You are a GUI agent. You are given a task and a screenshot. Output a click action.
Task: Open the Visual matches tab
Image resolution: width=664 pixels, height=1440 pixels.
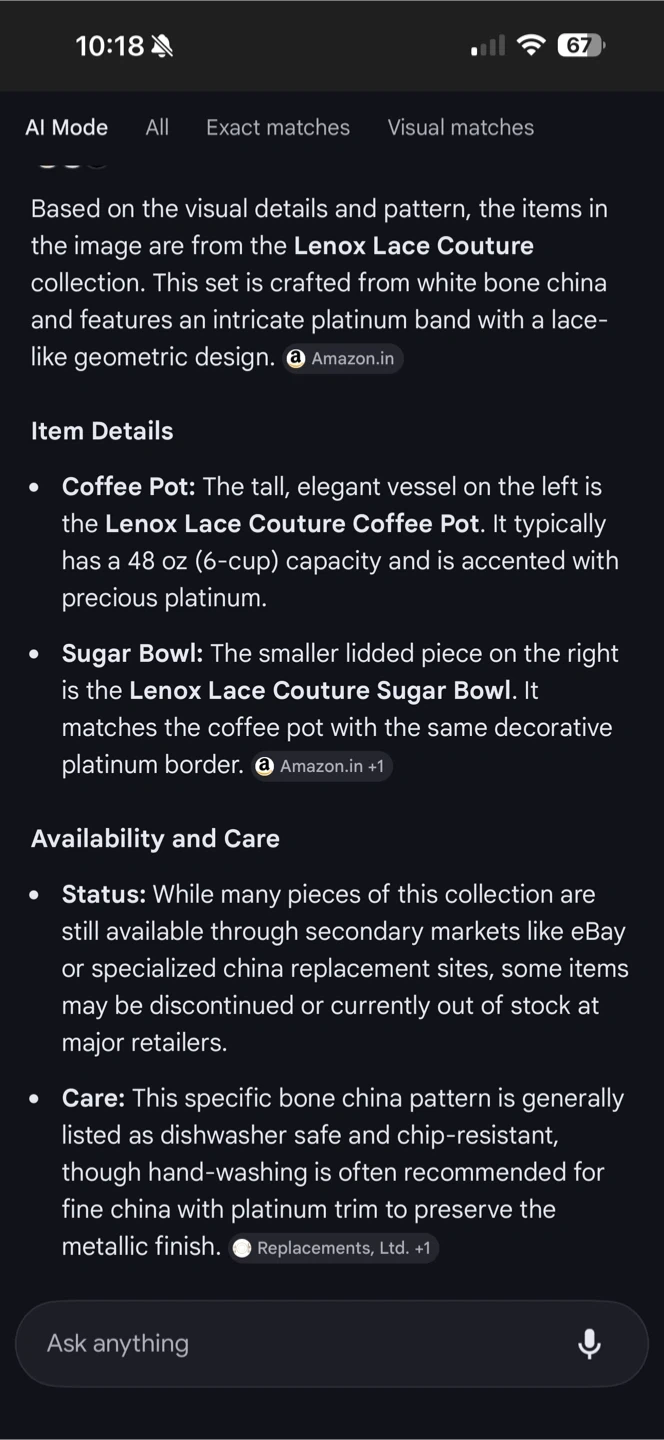[461, 128]
